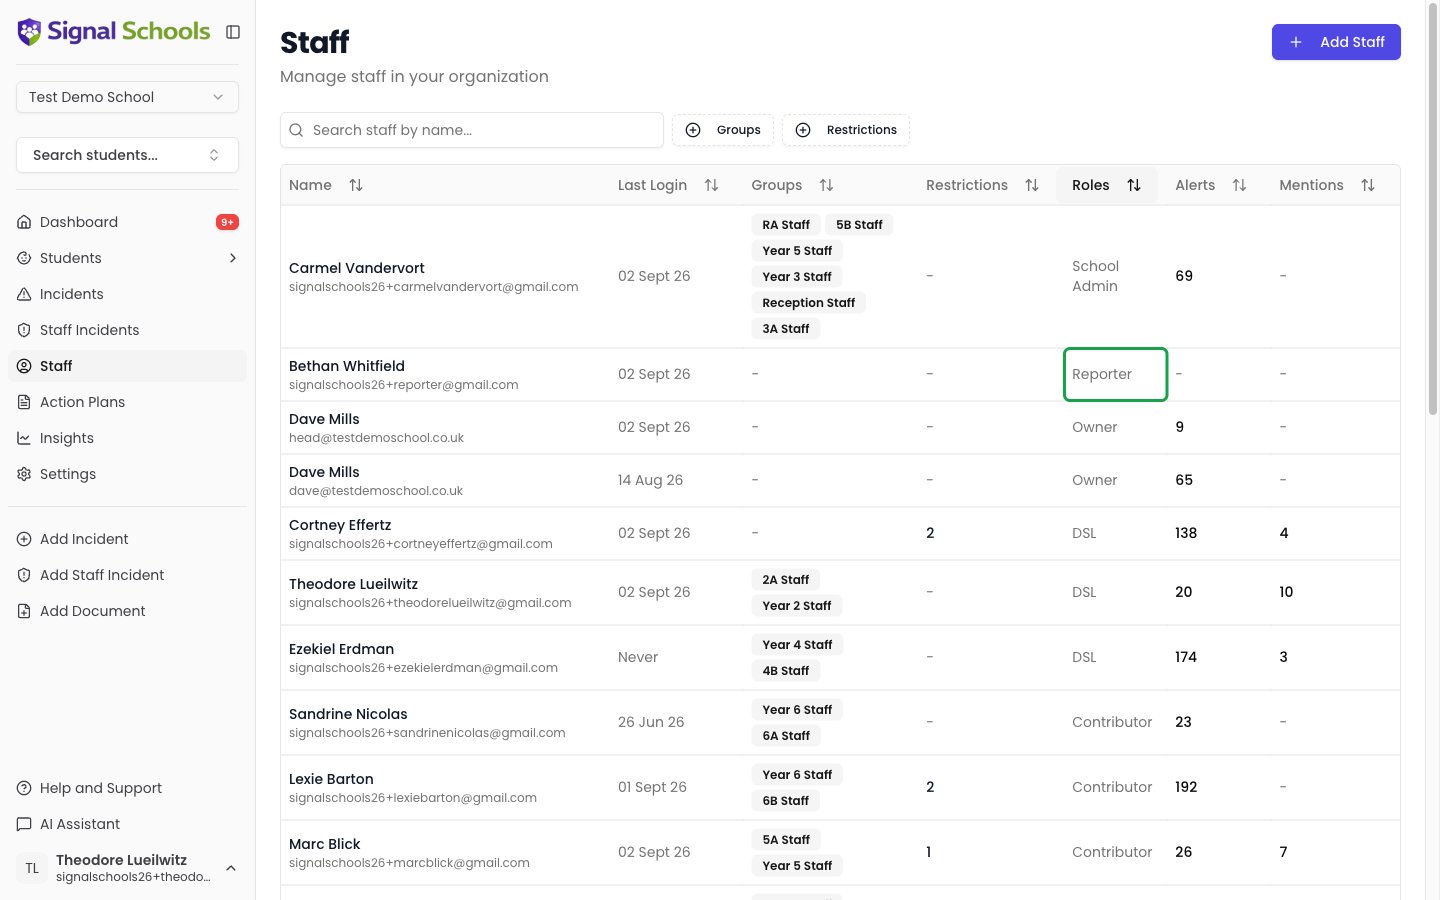Click the vertical page scrollbar

point(1433,210)
